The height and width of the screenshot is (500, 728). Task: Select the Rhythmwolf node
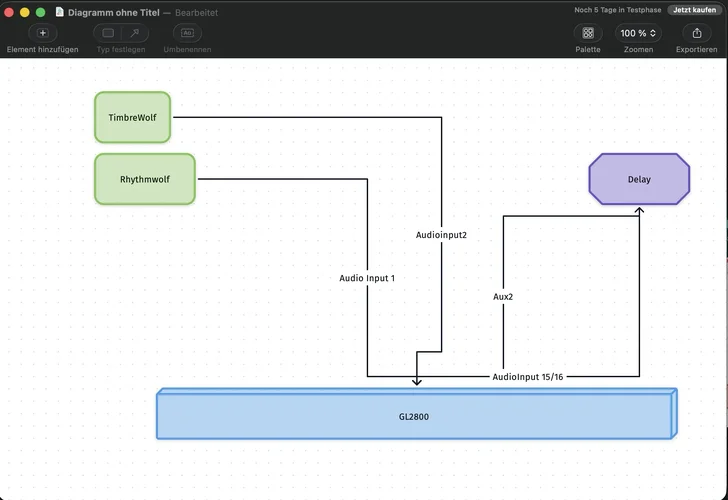point(145,179)
